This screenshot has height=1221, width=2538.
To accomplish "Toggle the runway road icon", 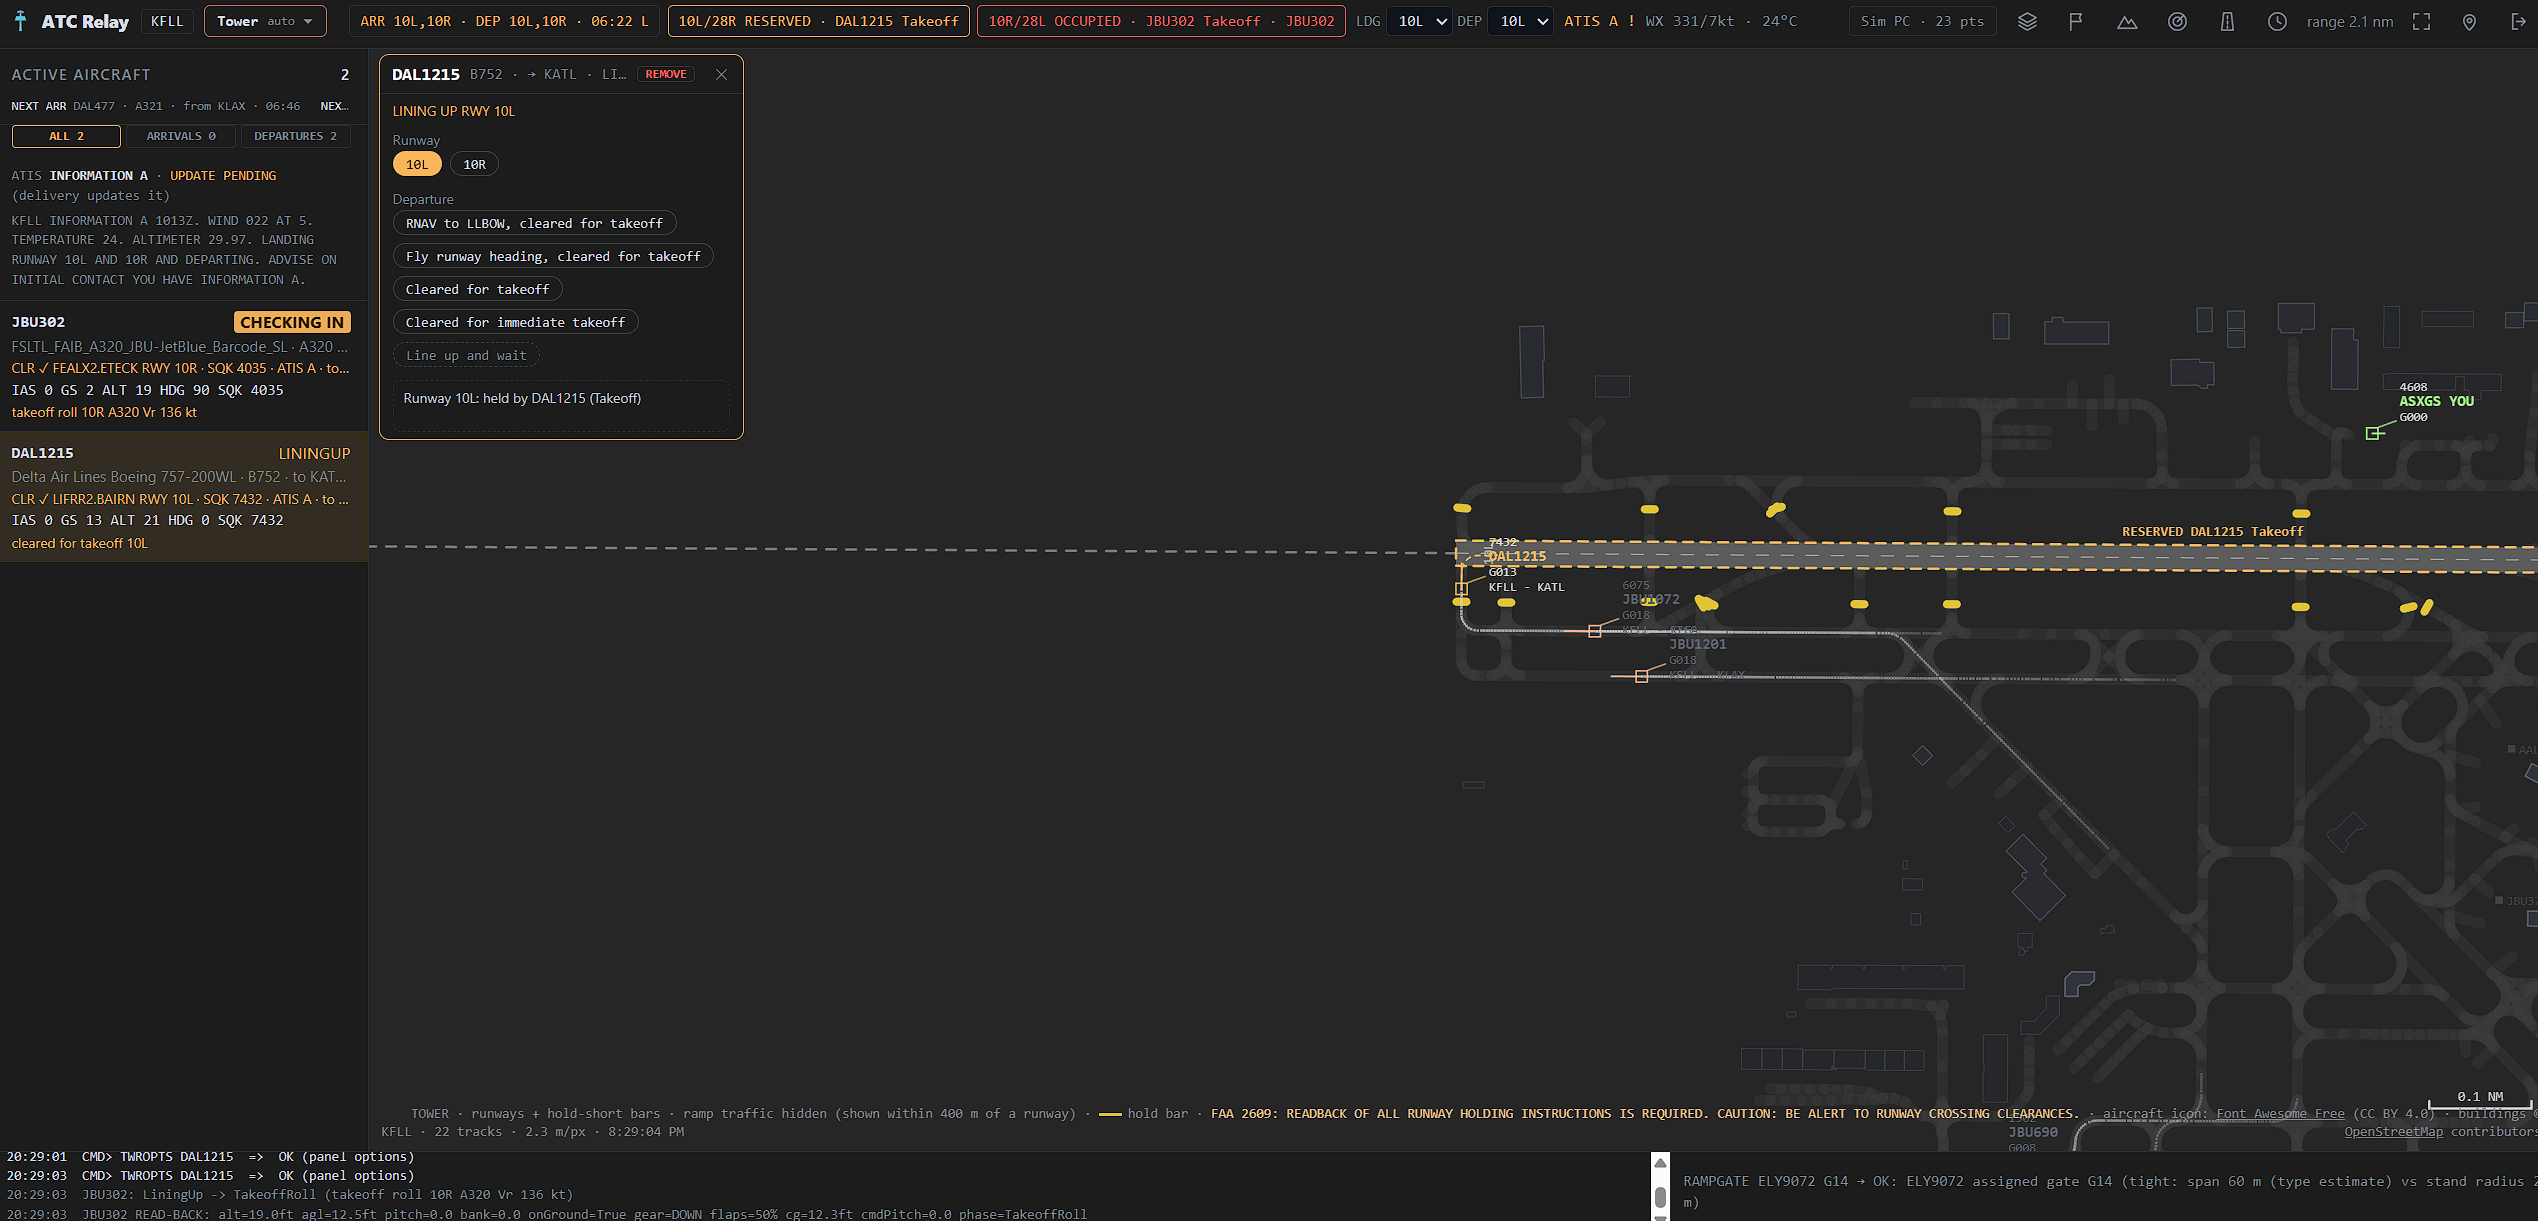I will point(2227,21).
